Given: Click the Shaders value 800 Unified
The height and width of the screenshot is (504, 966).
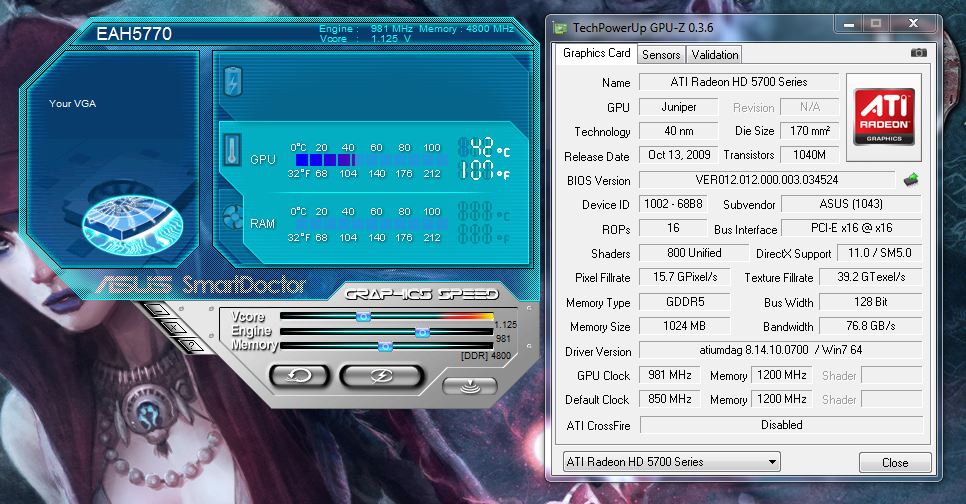Looking at the screenshot, I should pos(694,253).
